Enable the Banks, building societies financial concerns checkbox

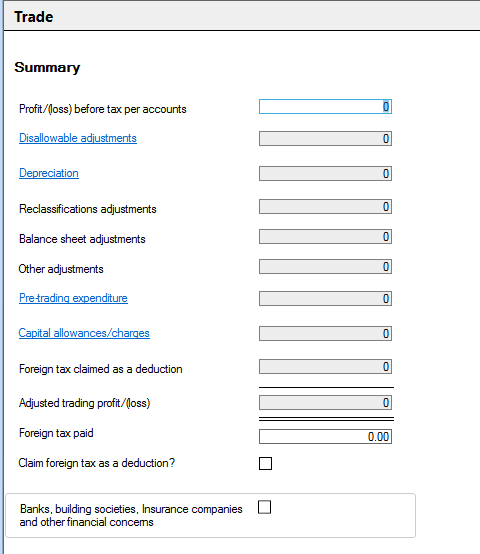pyautogui.click(x=265, y=507)
